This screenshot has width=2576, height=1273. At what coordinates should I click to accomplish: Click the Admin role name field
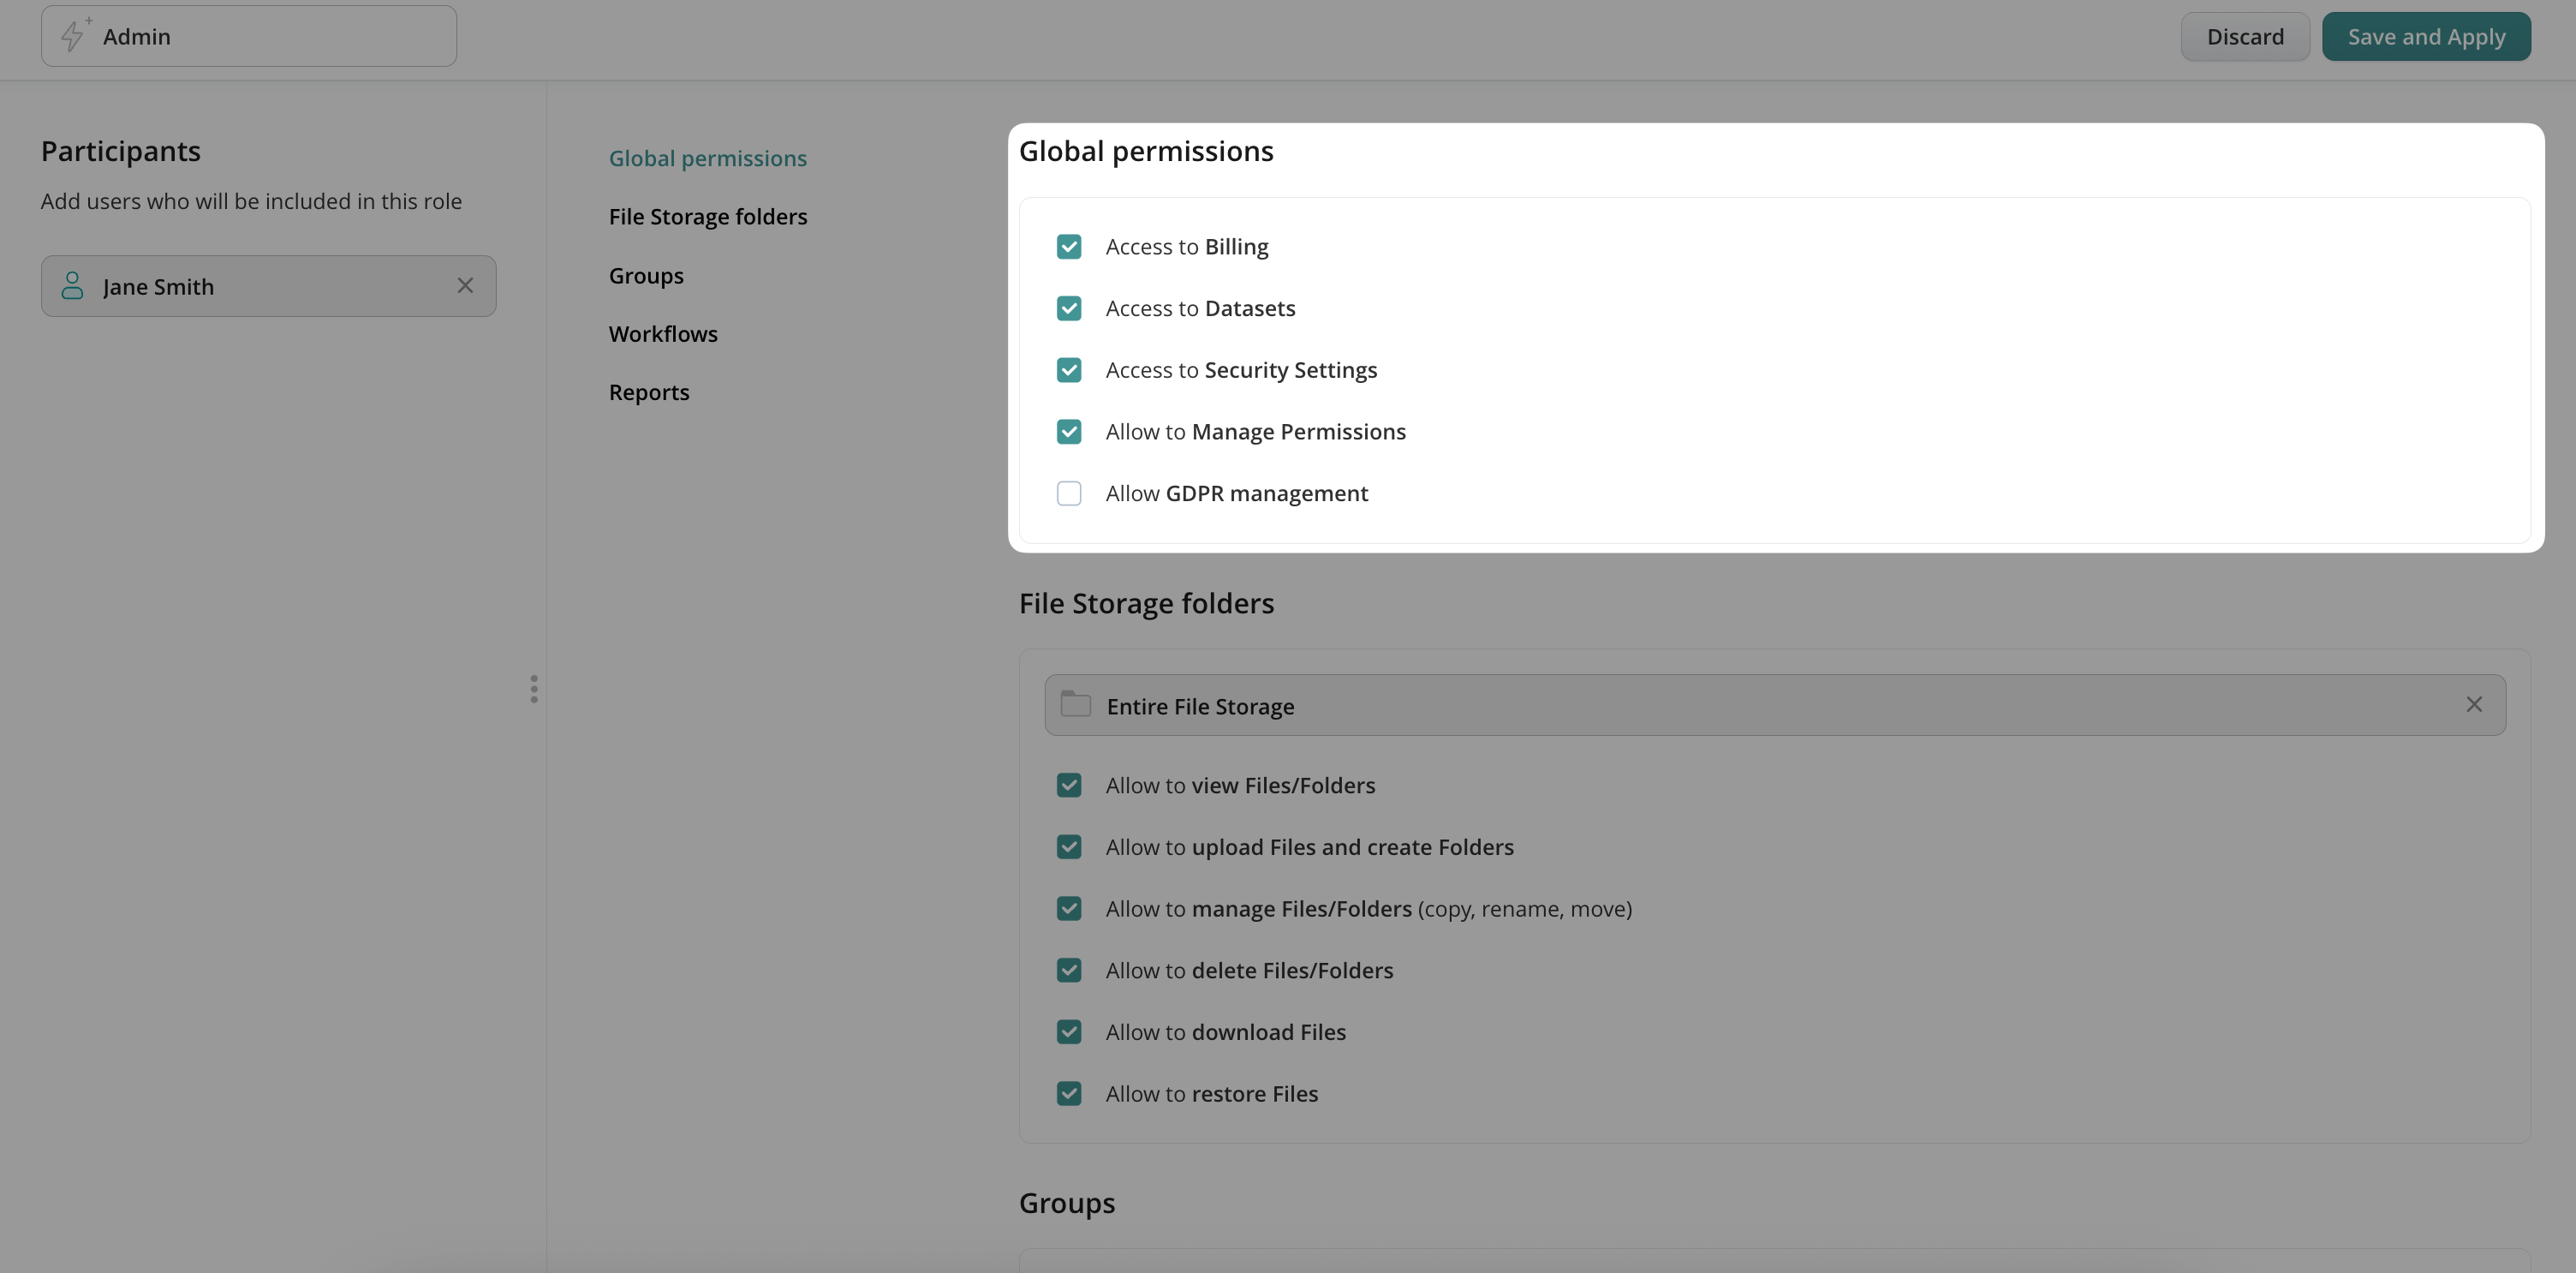pyautogui.click(x=270, y=37)
